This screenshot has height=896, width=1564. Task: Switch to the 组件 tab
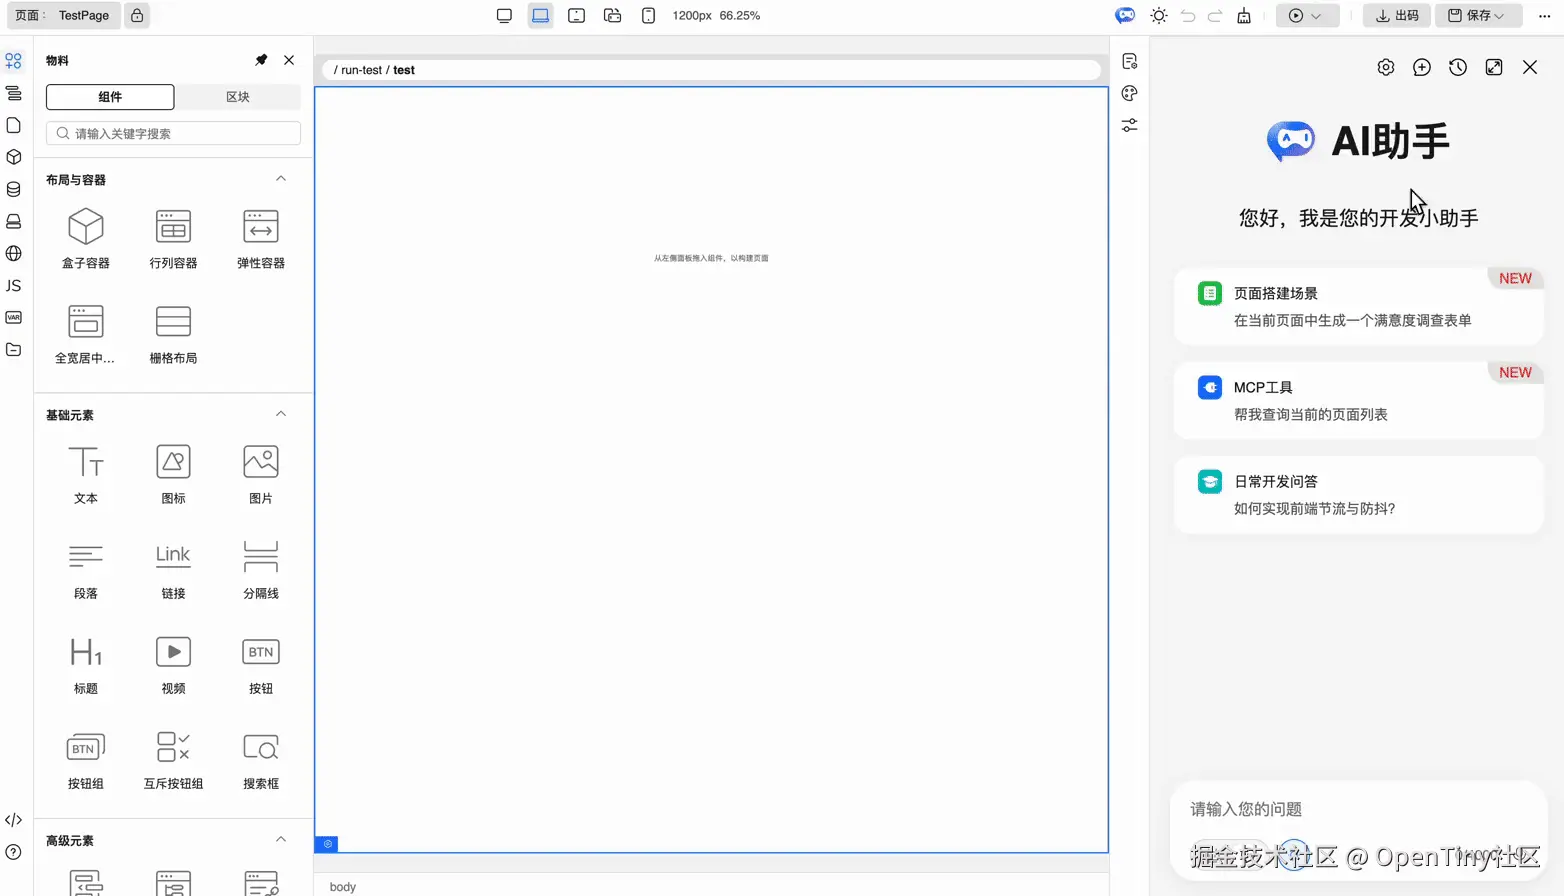click(110, 97)
